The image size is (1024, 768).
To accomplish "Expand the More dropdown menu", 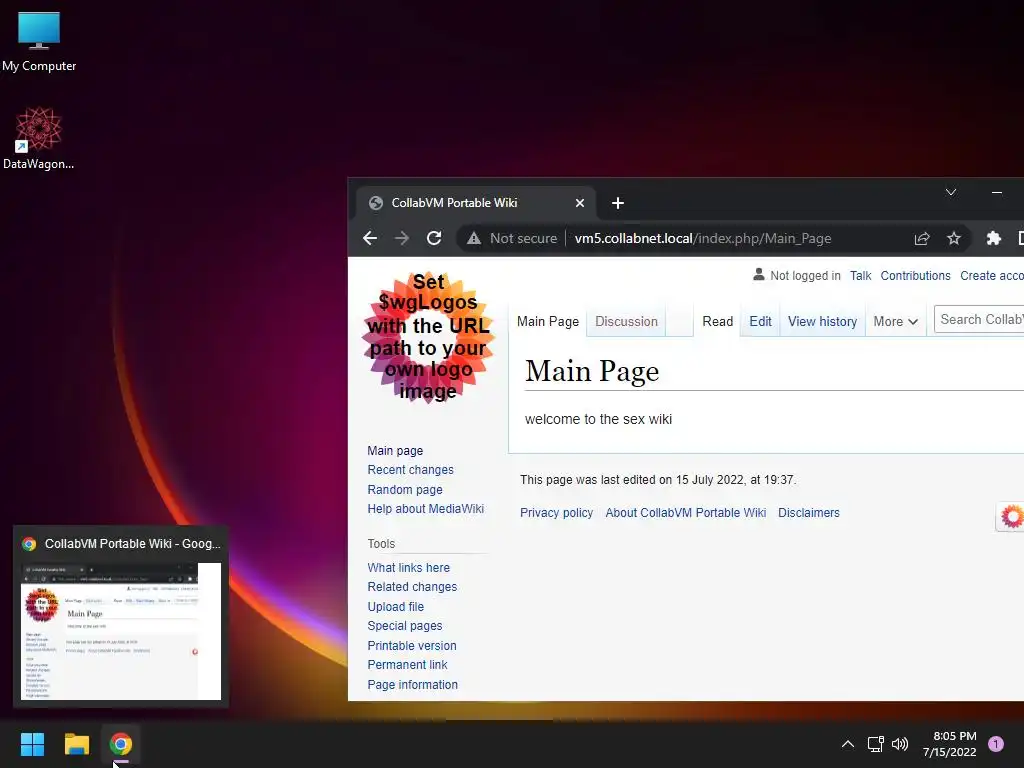I will (x=895, y=321).
